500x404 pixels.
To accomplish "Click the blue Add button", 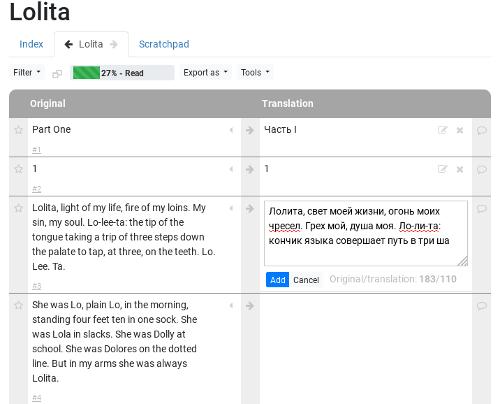I will pos(277,280).
